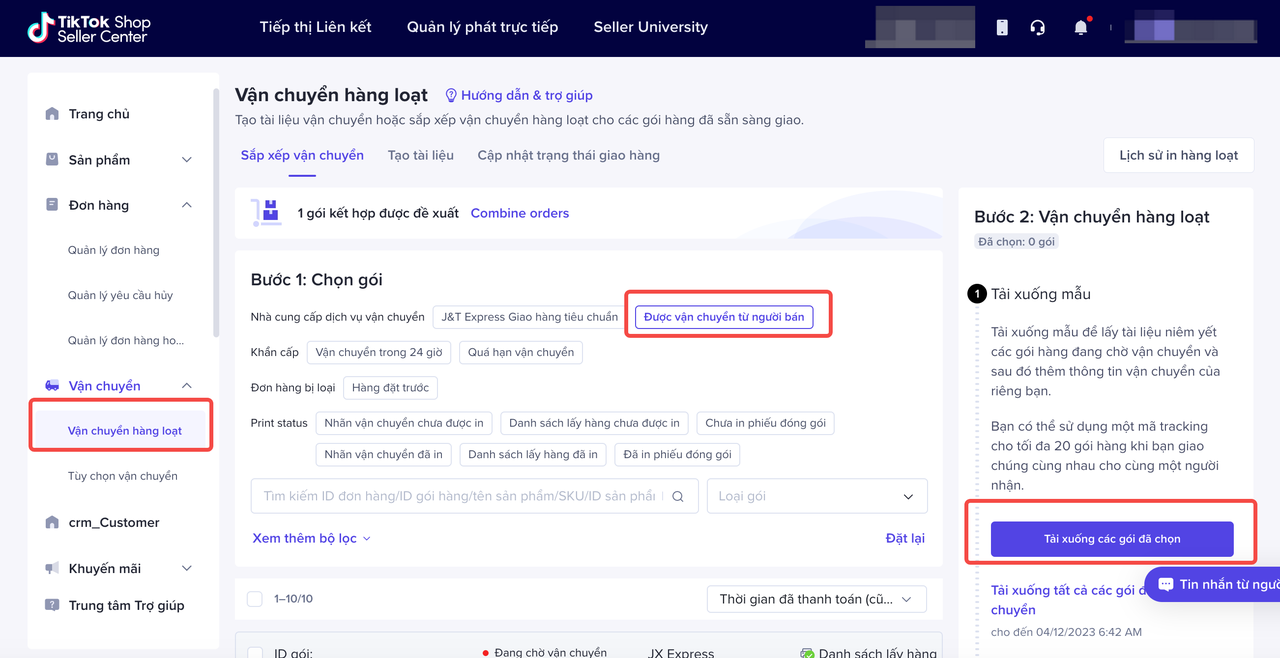Viewport: 1280px width, 658px height.
Task: Expand the Sản phẩm sidebar menu
Action: [x=186, y=160]
